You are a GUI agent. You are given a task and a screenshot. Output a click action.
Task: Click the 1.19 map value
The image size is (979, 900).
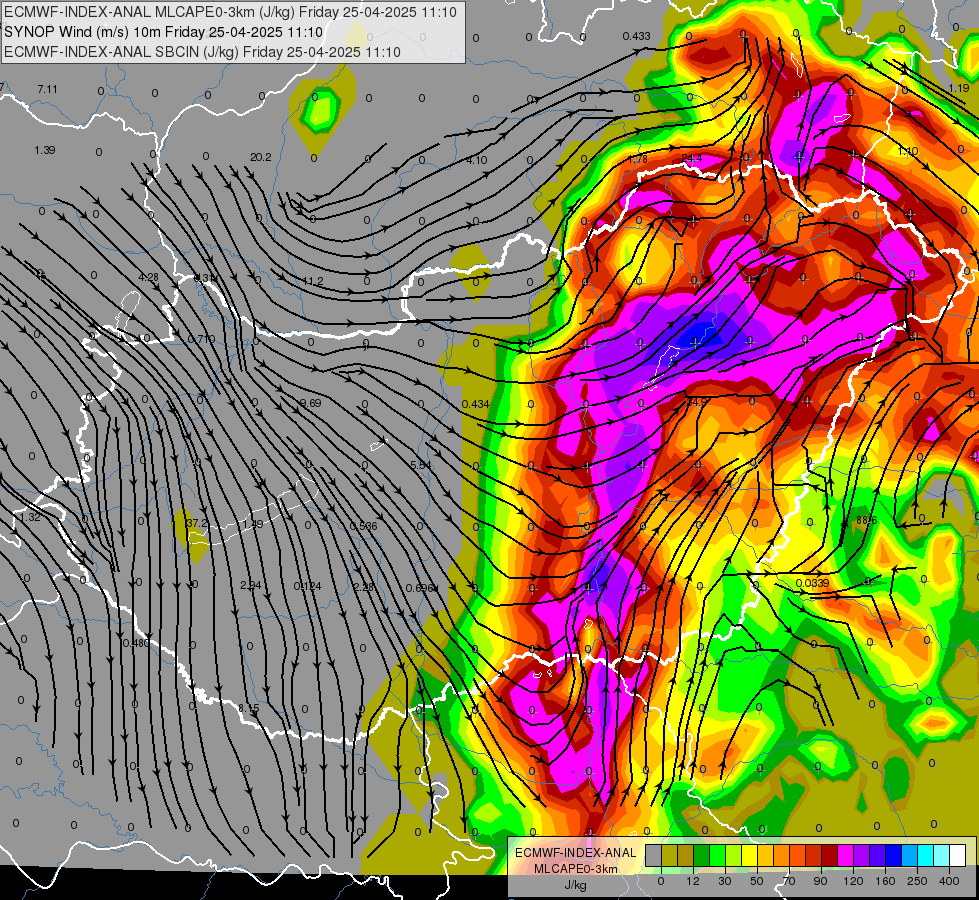958,88
